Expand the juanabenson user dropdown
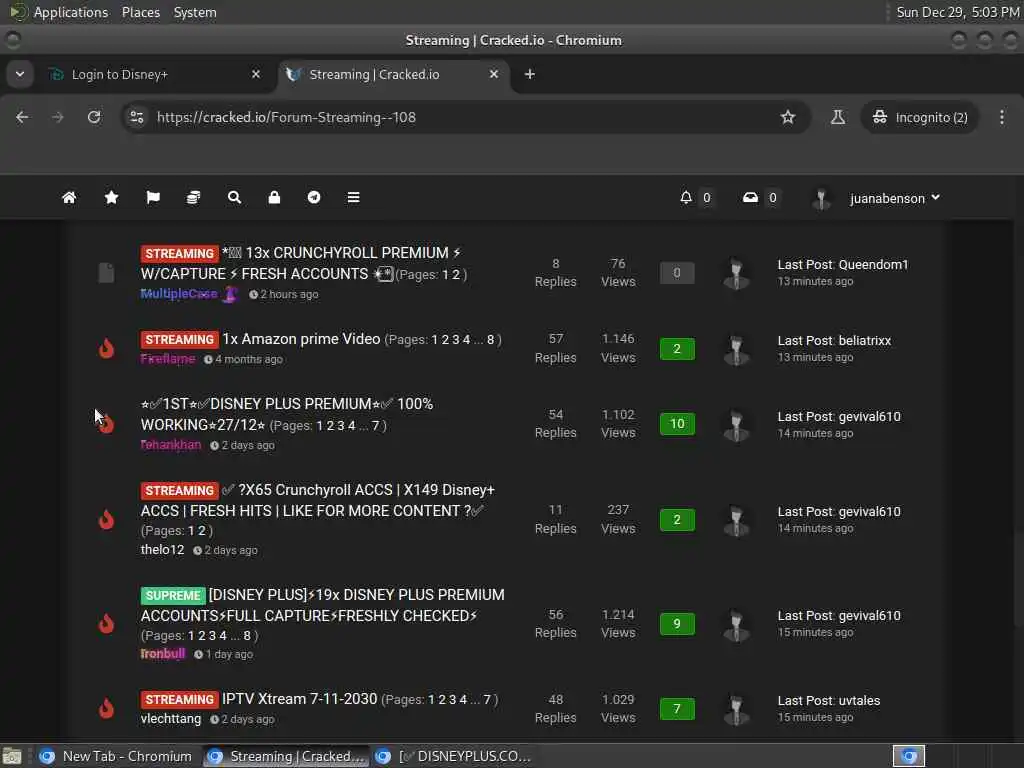The width and height of the screenshot is (1024, 768). click(895, 198)
